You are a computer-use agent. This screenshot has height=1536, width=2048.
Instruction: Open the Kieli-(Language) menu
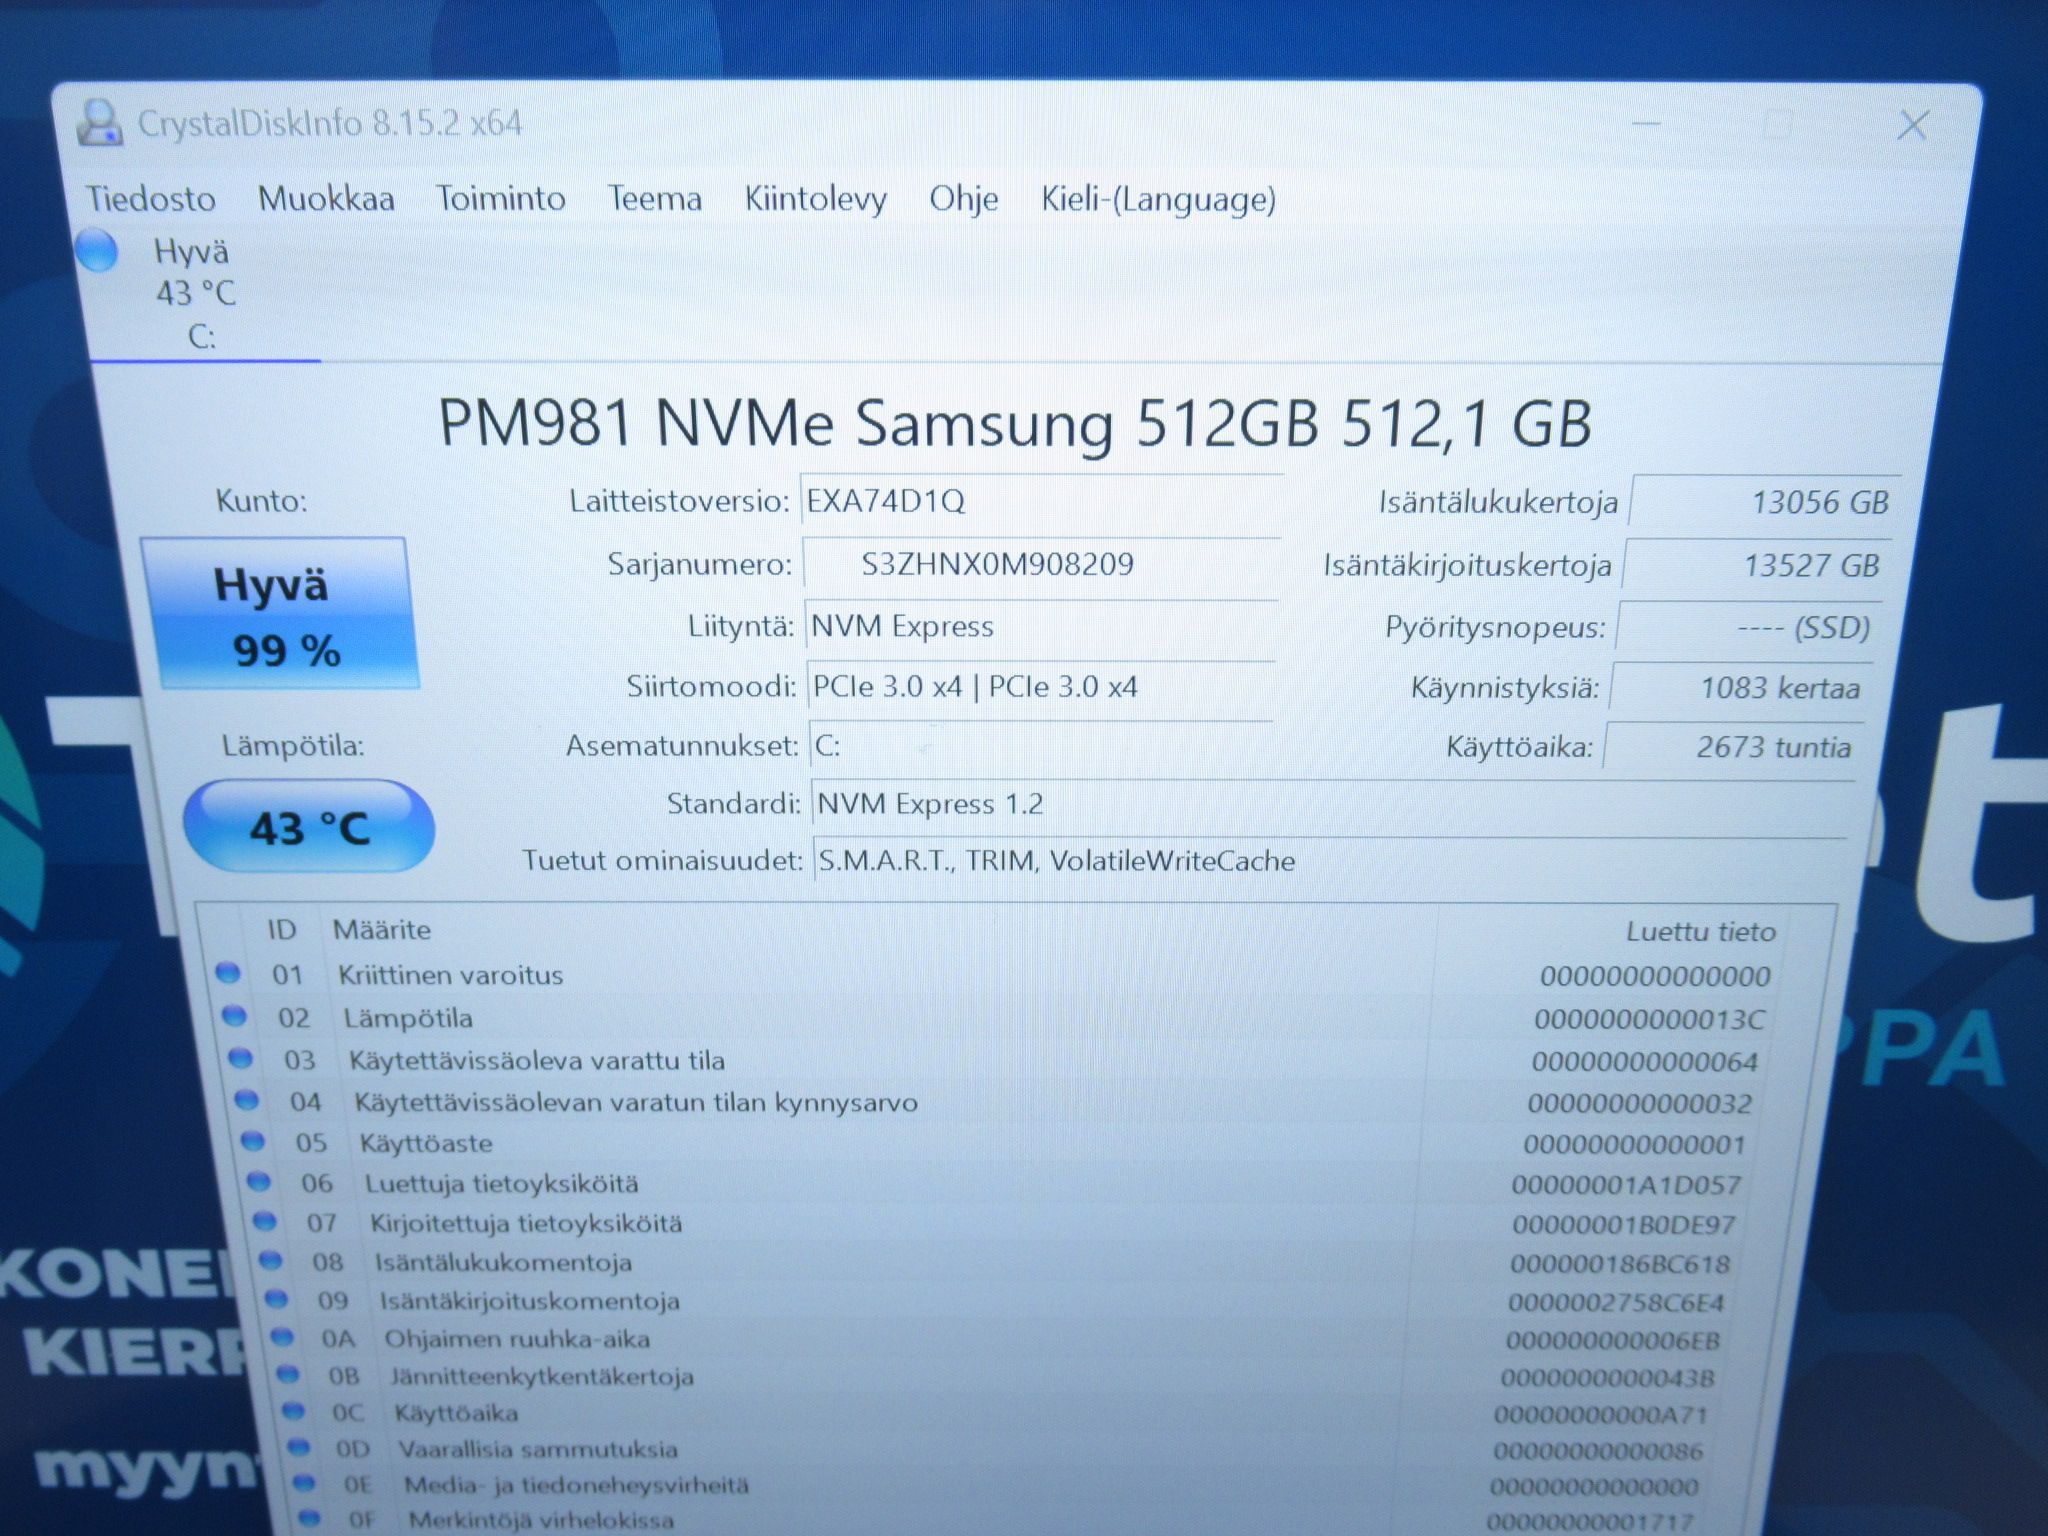coord(1158,199)
